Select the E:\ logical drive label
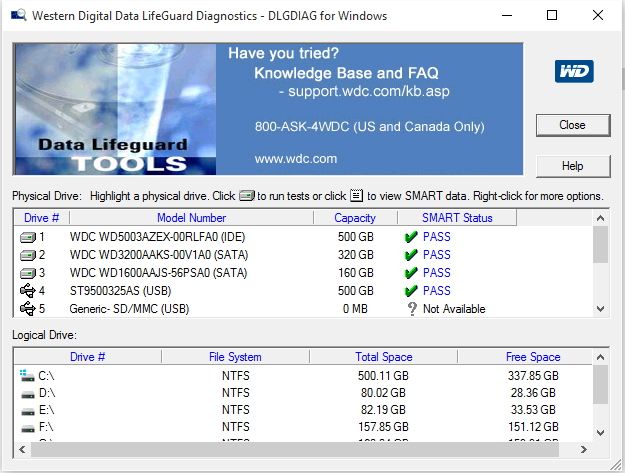The height and width of the screenshot is (473, 625). point(46,410)
